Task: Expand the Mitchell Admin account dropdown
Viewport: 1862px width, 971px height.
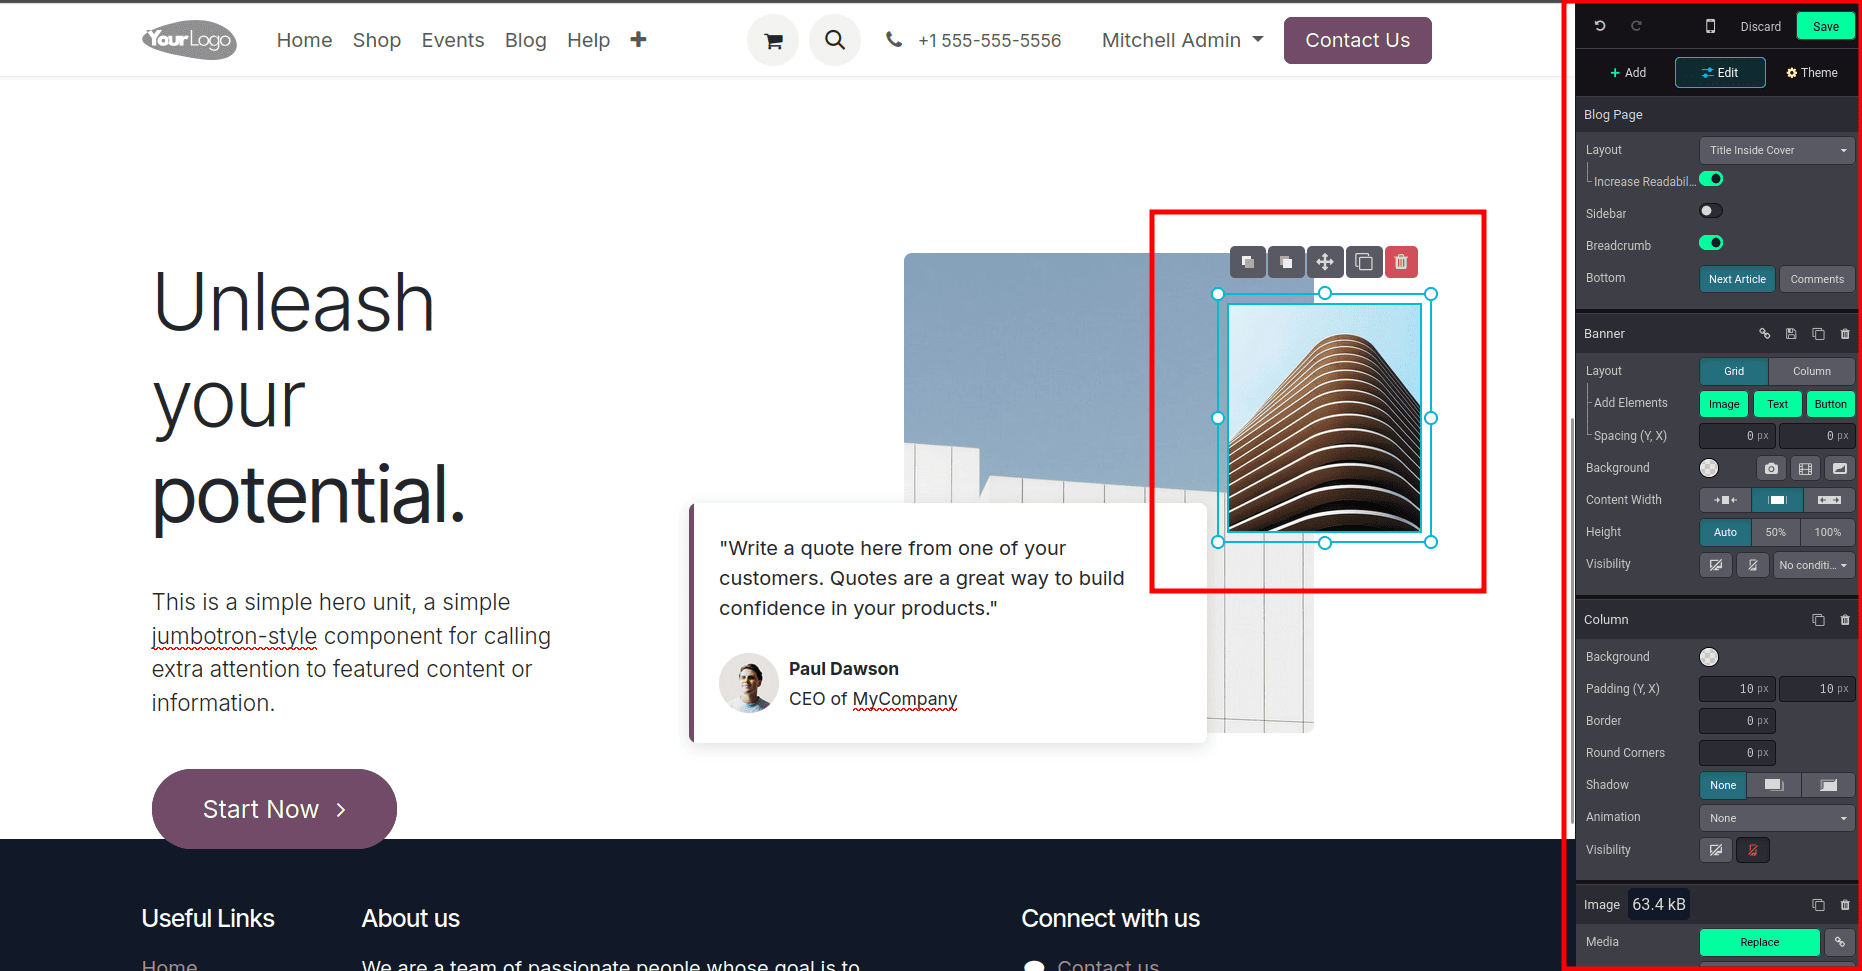Action: click(1182, 40)
